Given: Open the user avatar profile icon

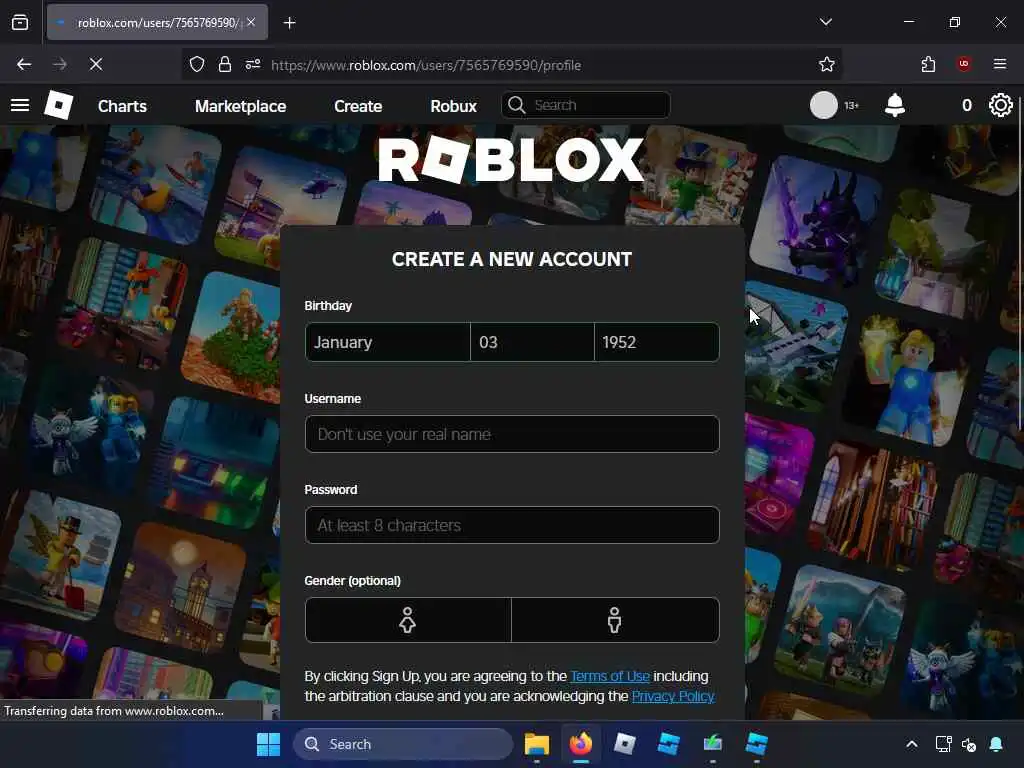Looking at the screenshot, I should coord(824,105).
